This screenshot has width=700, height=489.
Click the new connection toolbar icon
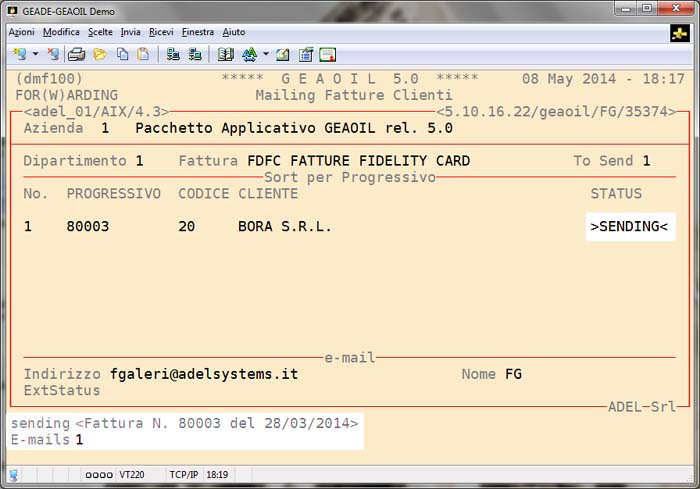point(19,54)
